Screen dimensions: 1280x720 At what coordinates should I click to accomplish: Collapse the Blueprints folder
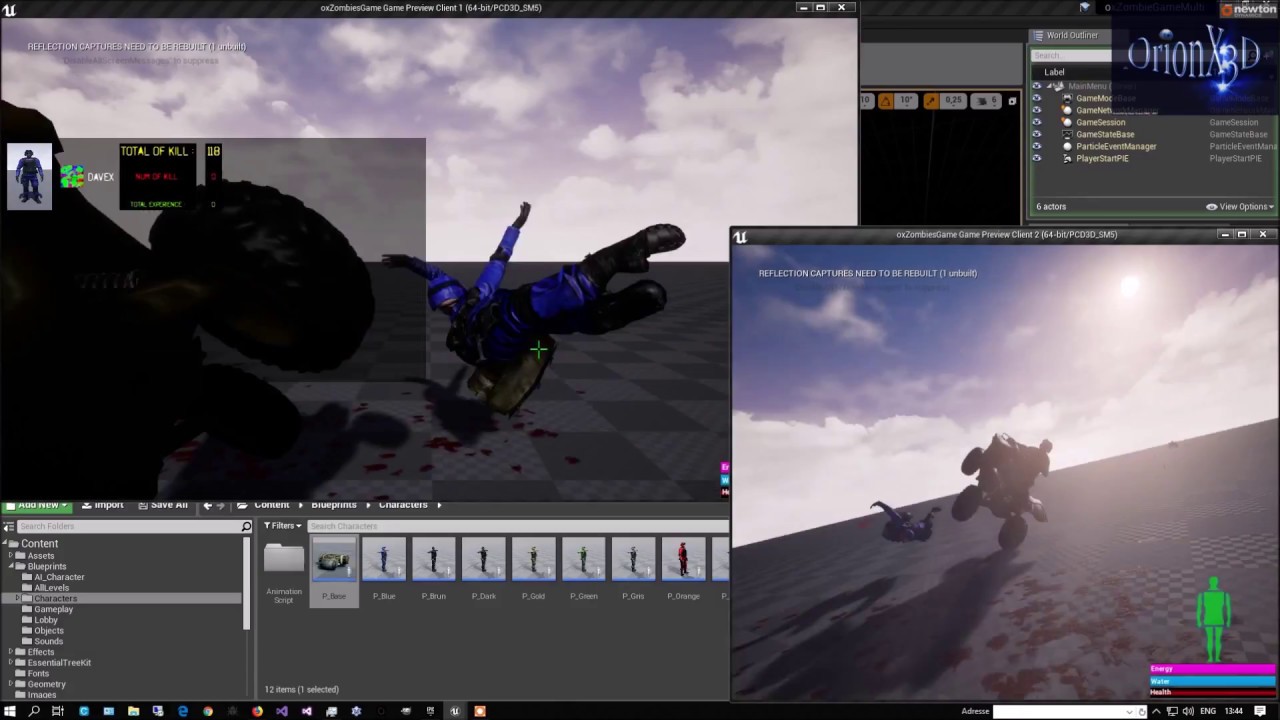11,566
